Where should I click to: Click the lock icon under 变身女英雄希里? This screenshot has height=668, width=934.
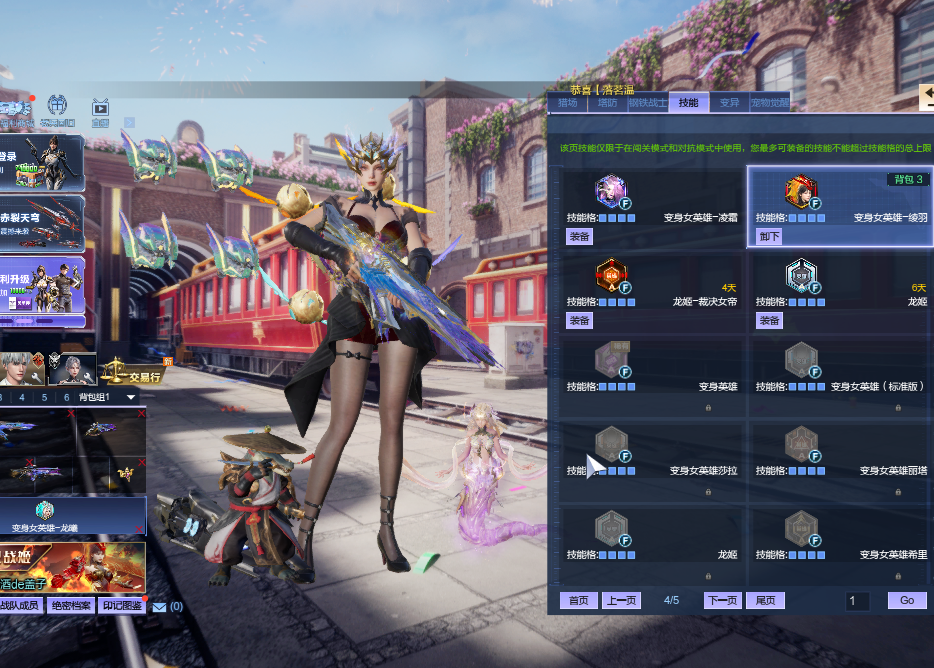[898, 576]
